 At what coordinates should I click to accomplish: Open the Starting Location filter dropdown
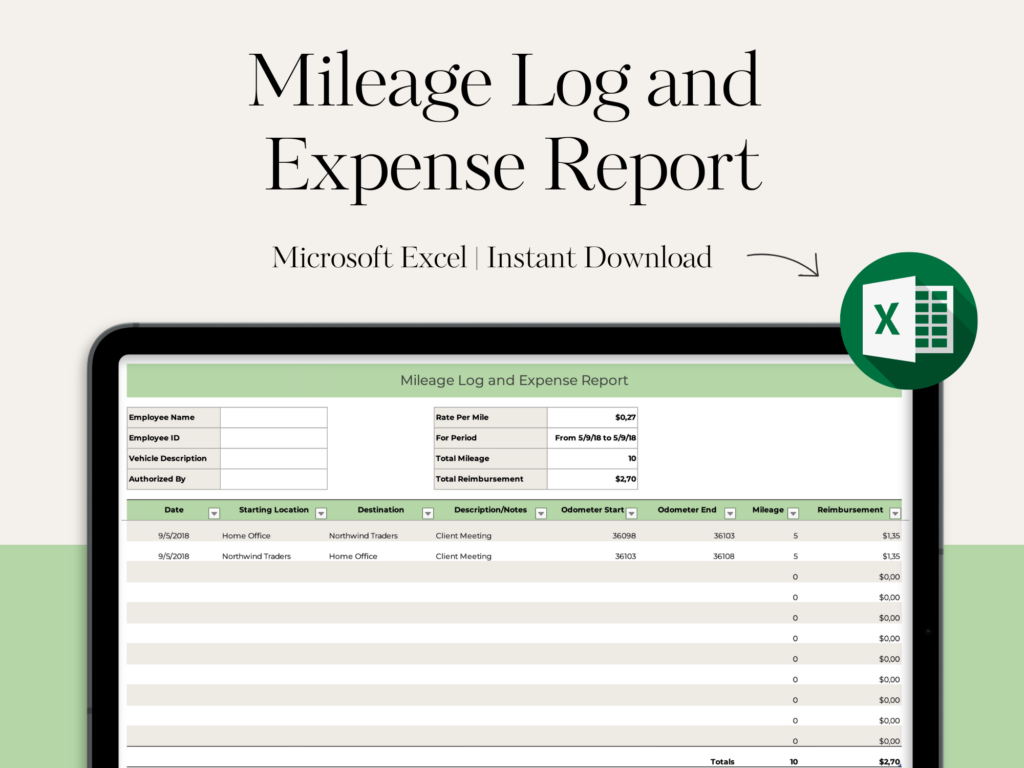tap(321, 513)
